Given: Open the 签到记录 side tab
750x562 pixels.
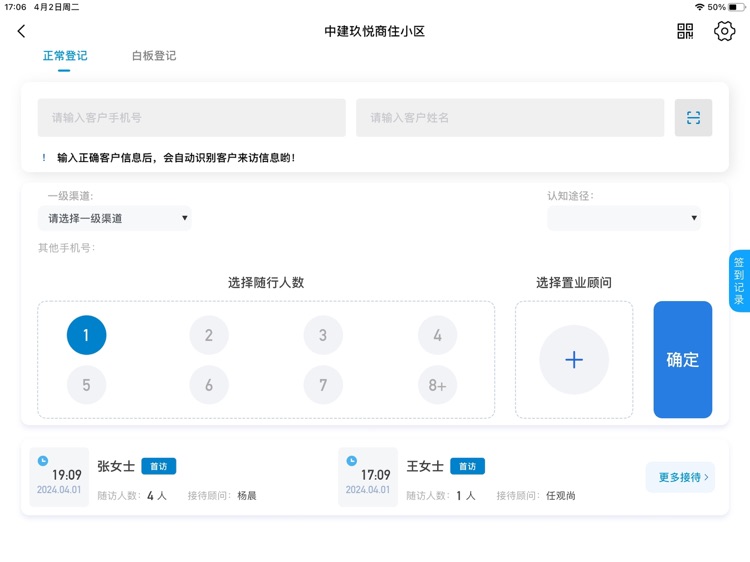Looking at the screenshot, I should pyautogui.click(x=739, y=281).
